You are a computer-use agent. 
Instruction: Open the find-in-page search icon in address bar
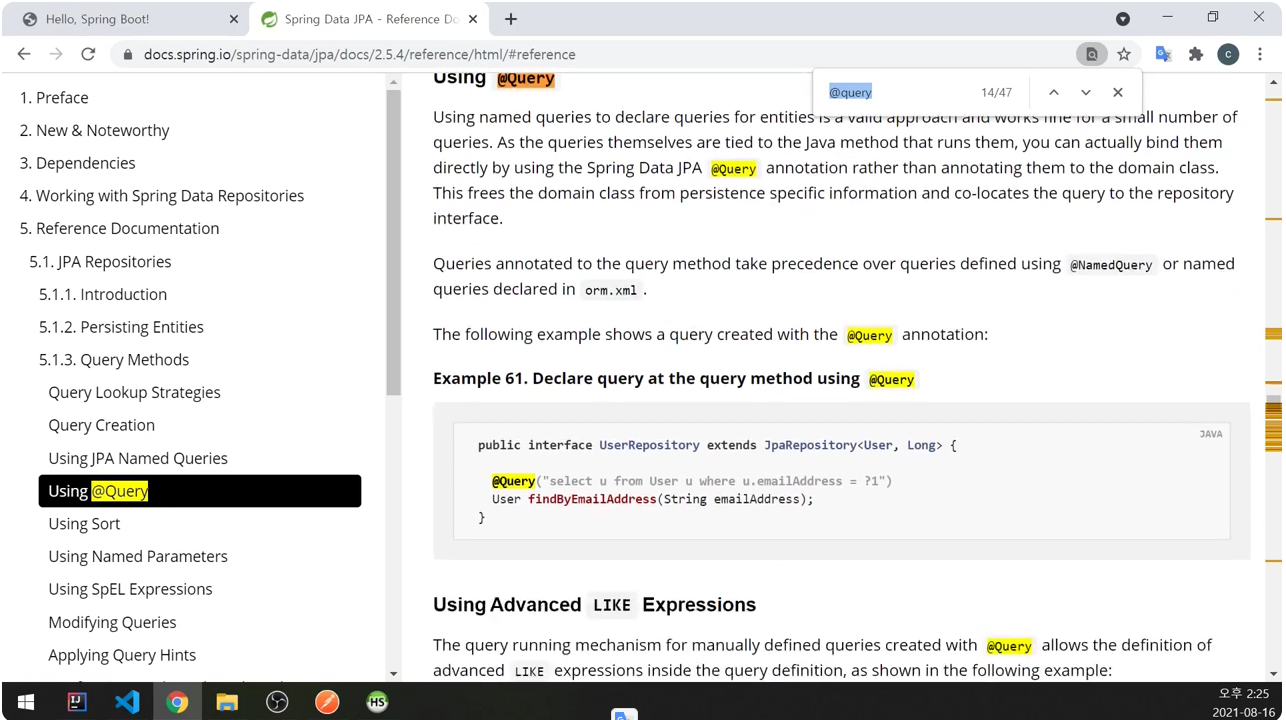(1092, 54)
